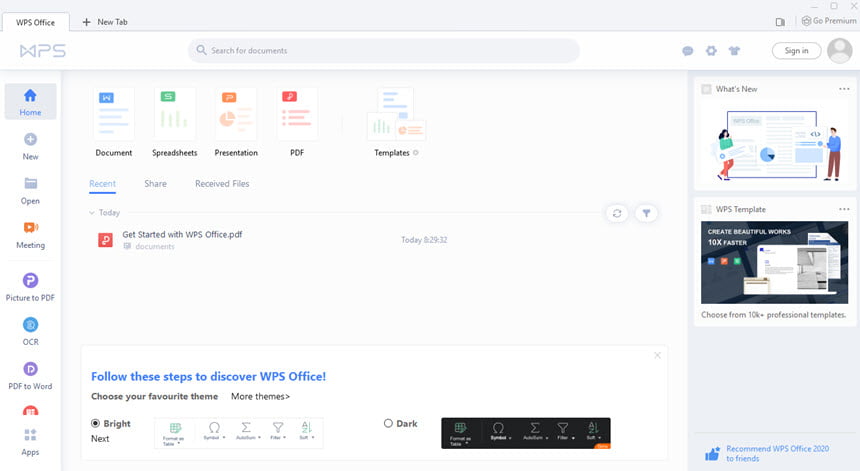Screen dimensions: 860x471
Task: Open the PDF file icon for Get Started
Action: pos(105,240)
